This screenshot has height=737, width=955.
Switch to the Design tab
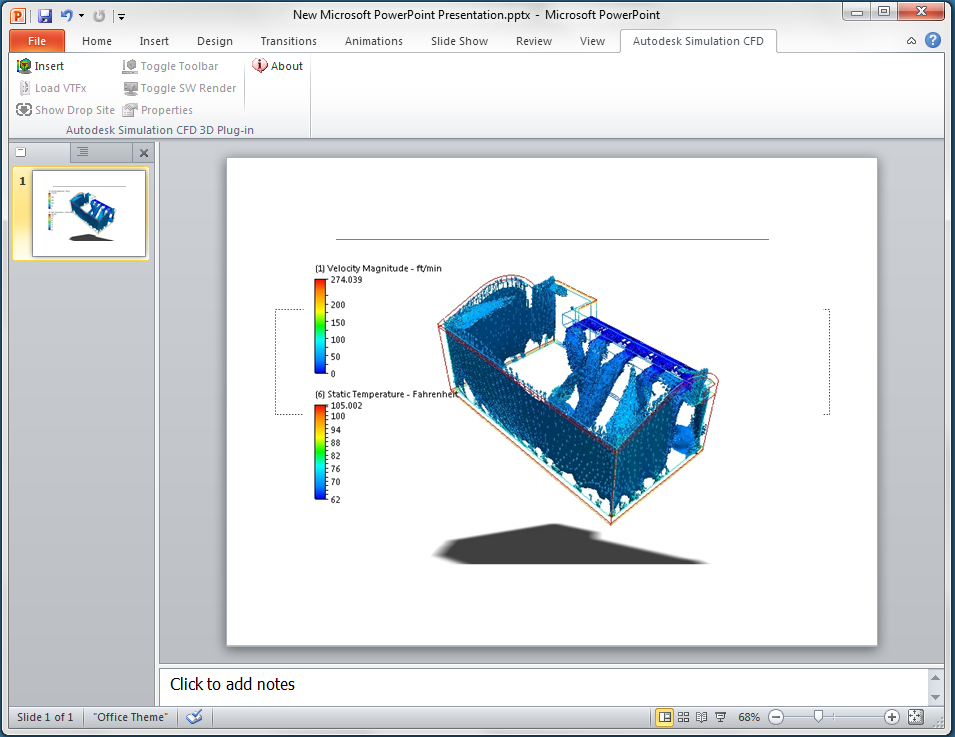pos(214,41)
